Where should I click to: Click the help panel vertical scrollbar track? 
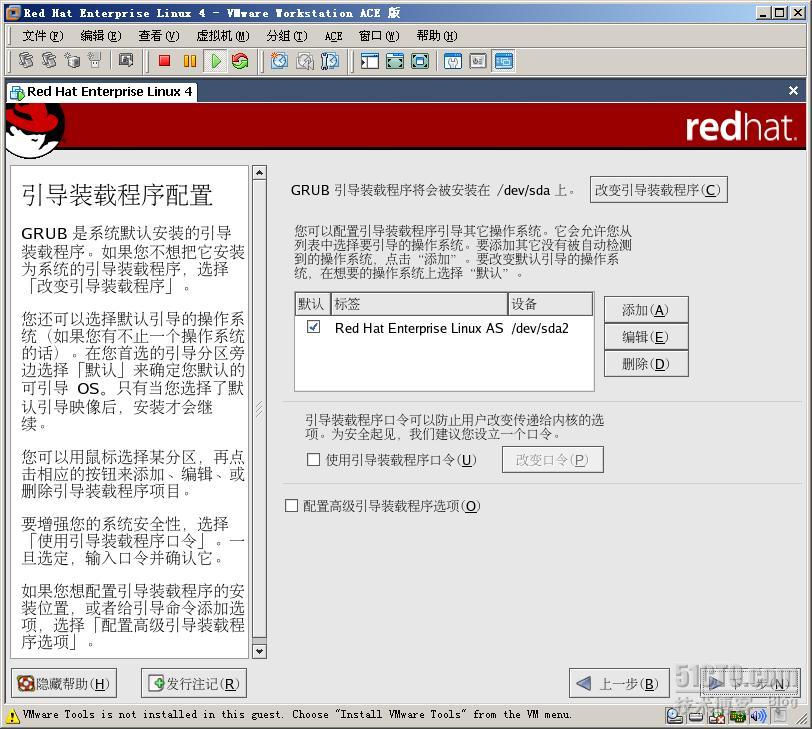tap(259, 412)
